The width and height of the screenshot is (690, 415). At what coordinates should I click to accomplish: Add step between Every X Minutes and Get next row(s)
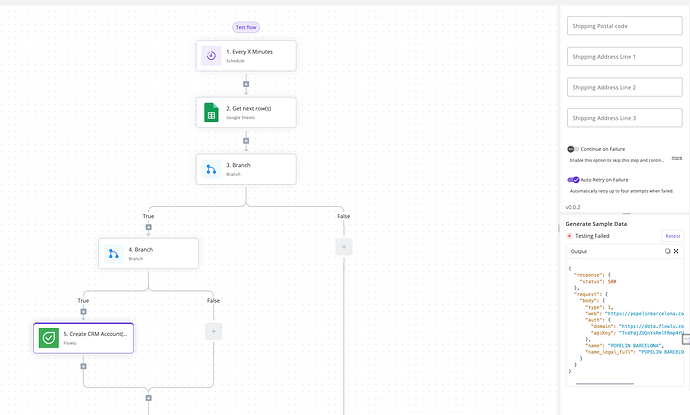(246, 84)
